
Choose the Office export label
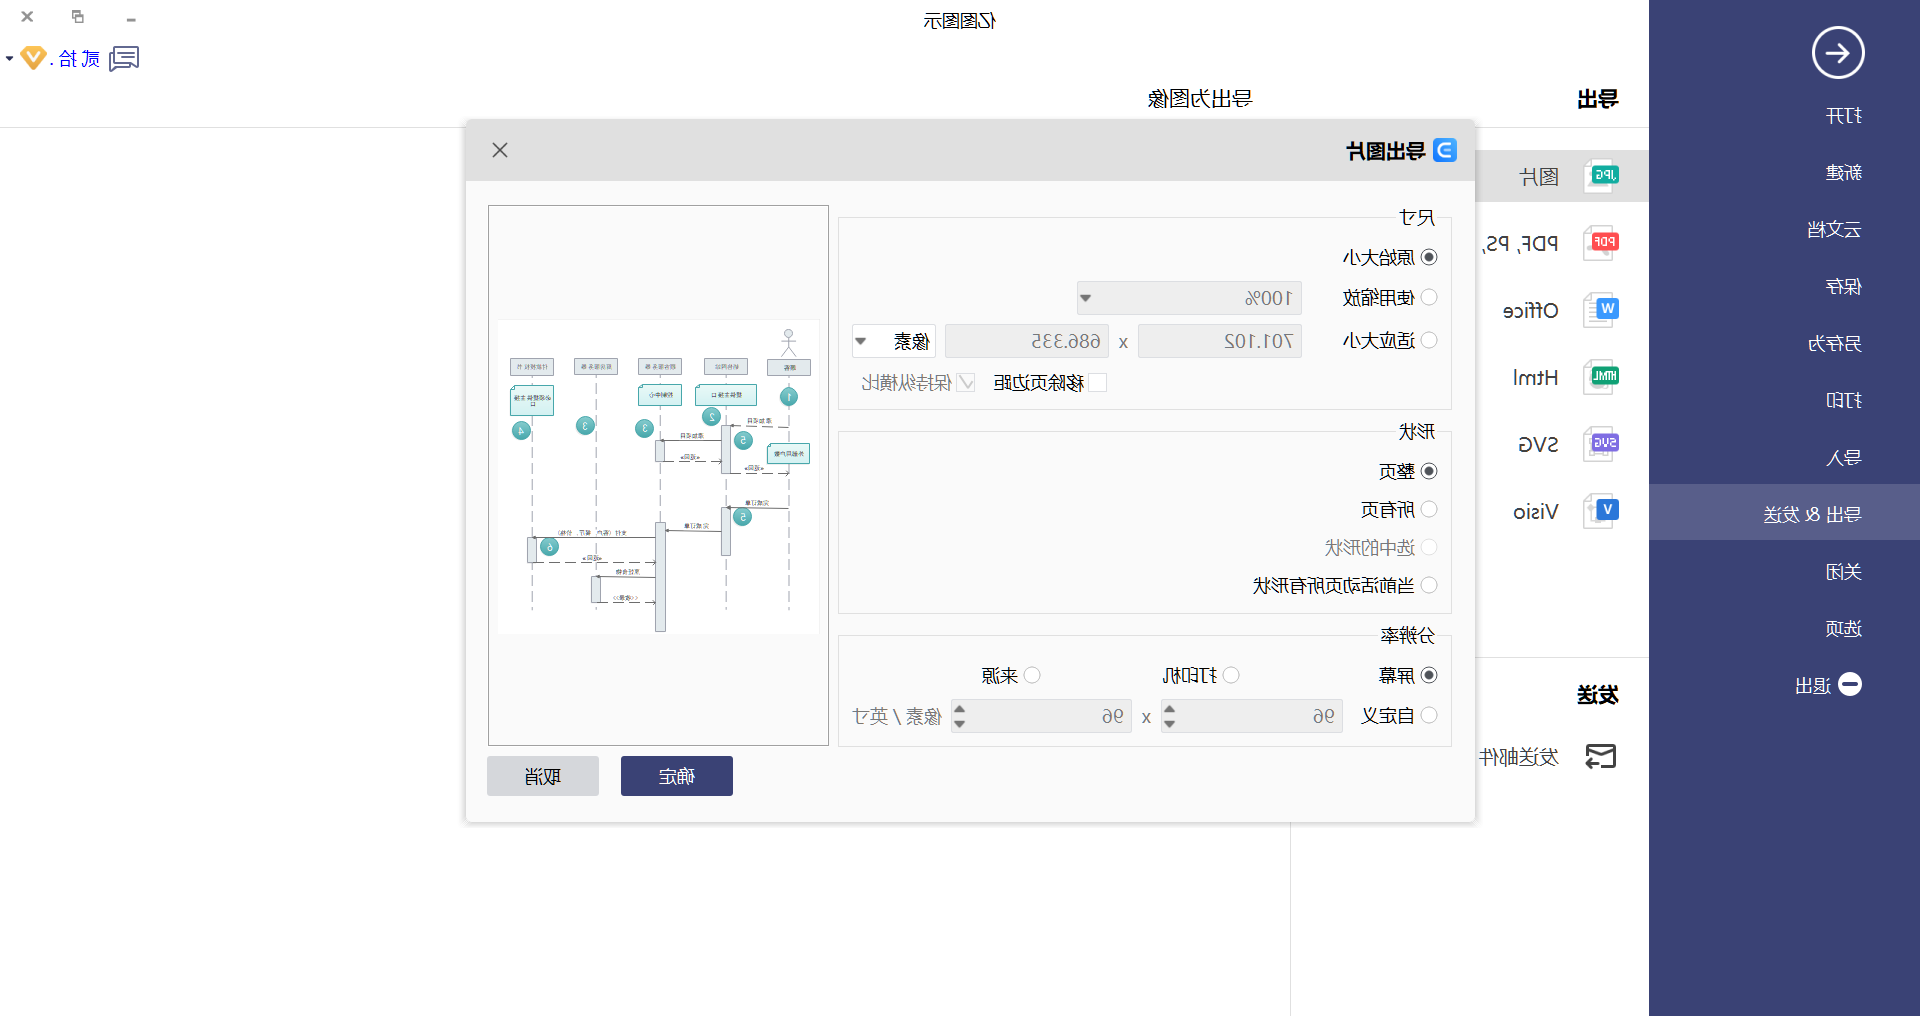pos(1530,311)
